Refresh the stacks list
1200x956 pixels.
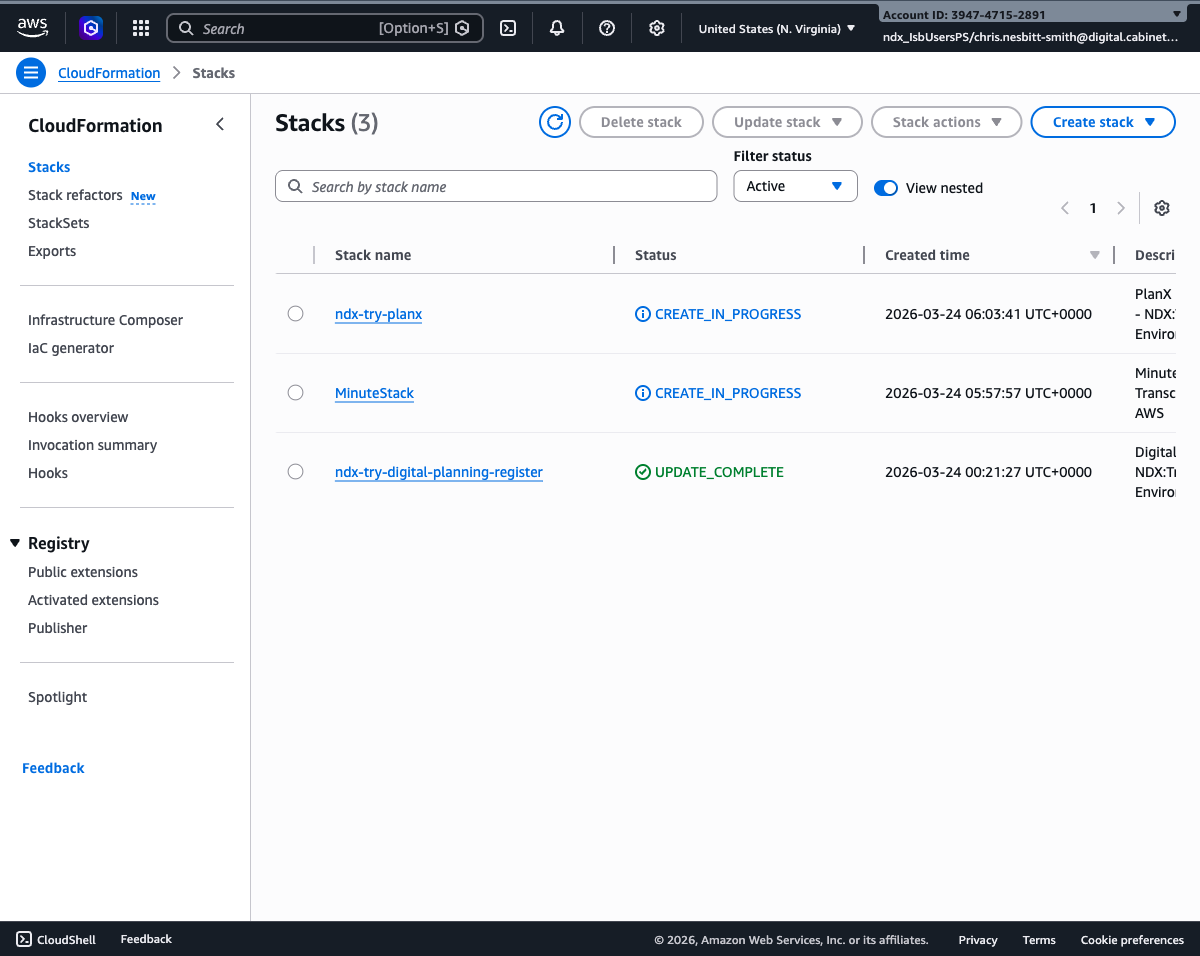(555, 121)
